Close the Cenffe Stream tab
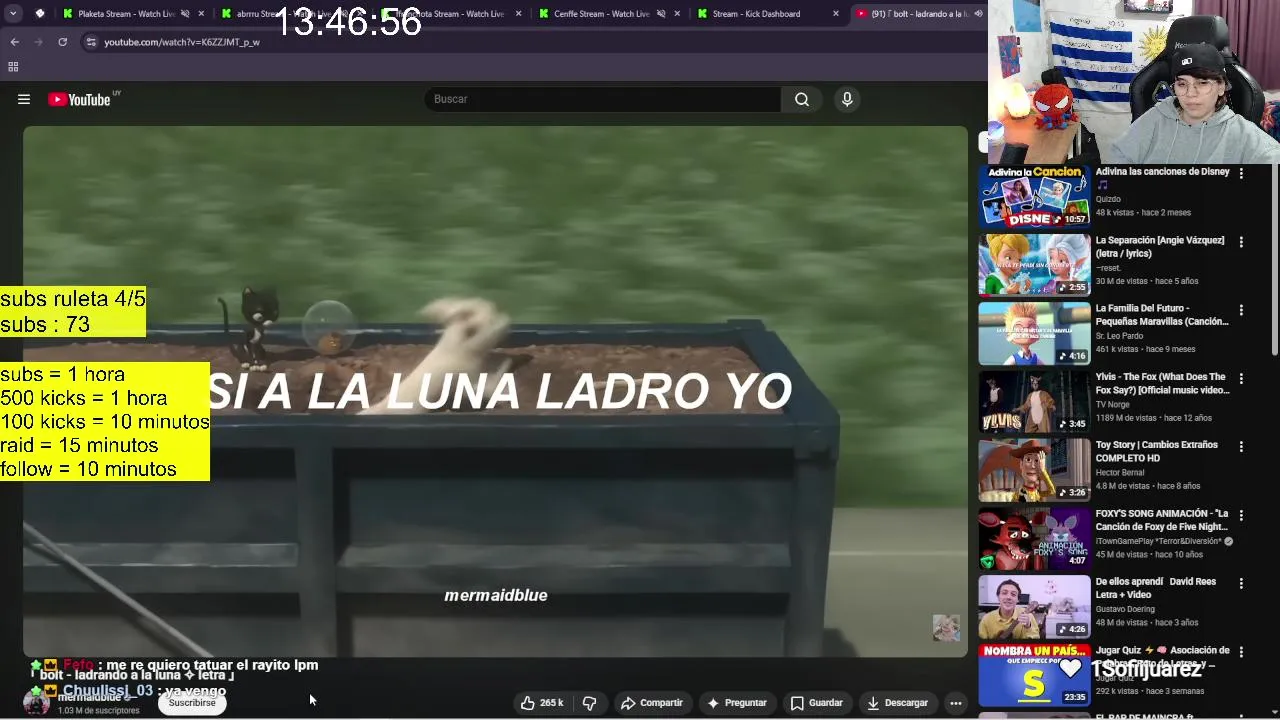Screen dimensions: 1280x720 [677, 14]
